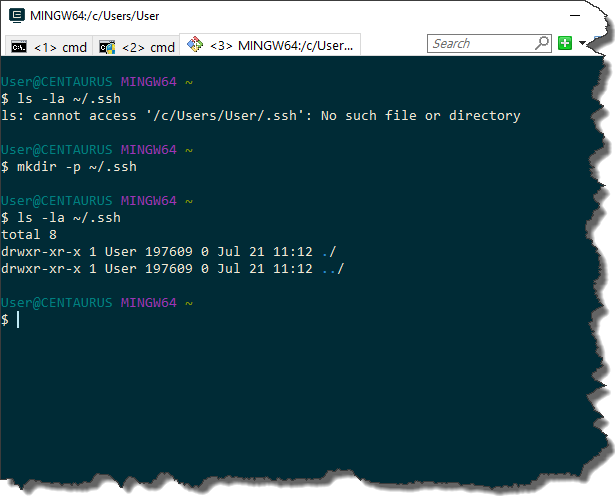Switch to the <2> cmd tab
Screen dimensions: 615x496
(136, 47)
